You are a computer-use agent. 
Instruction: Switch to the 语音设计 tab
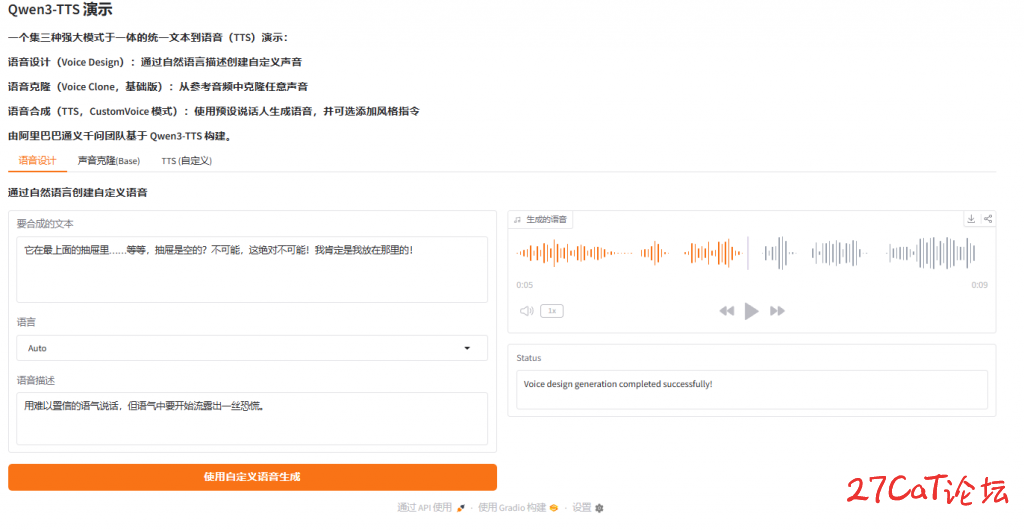pos(37,161)
